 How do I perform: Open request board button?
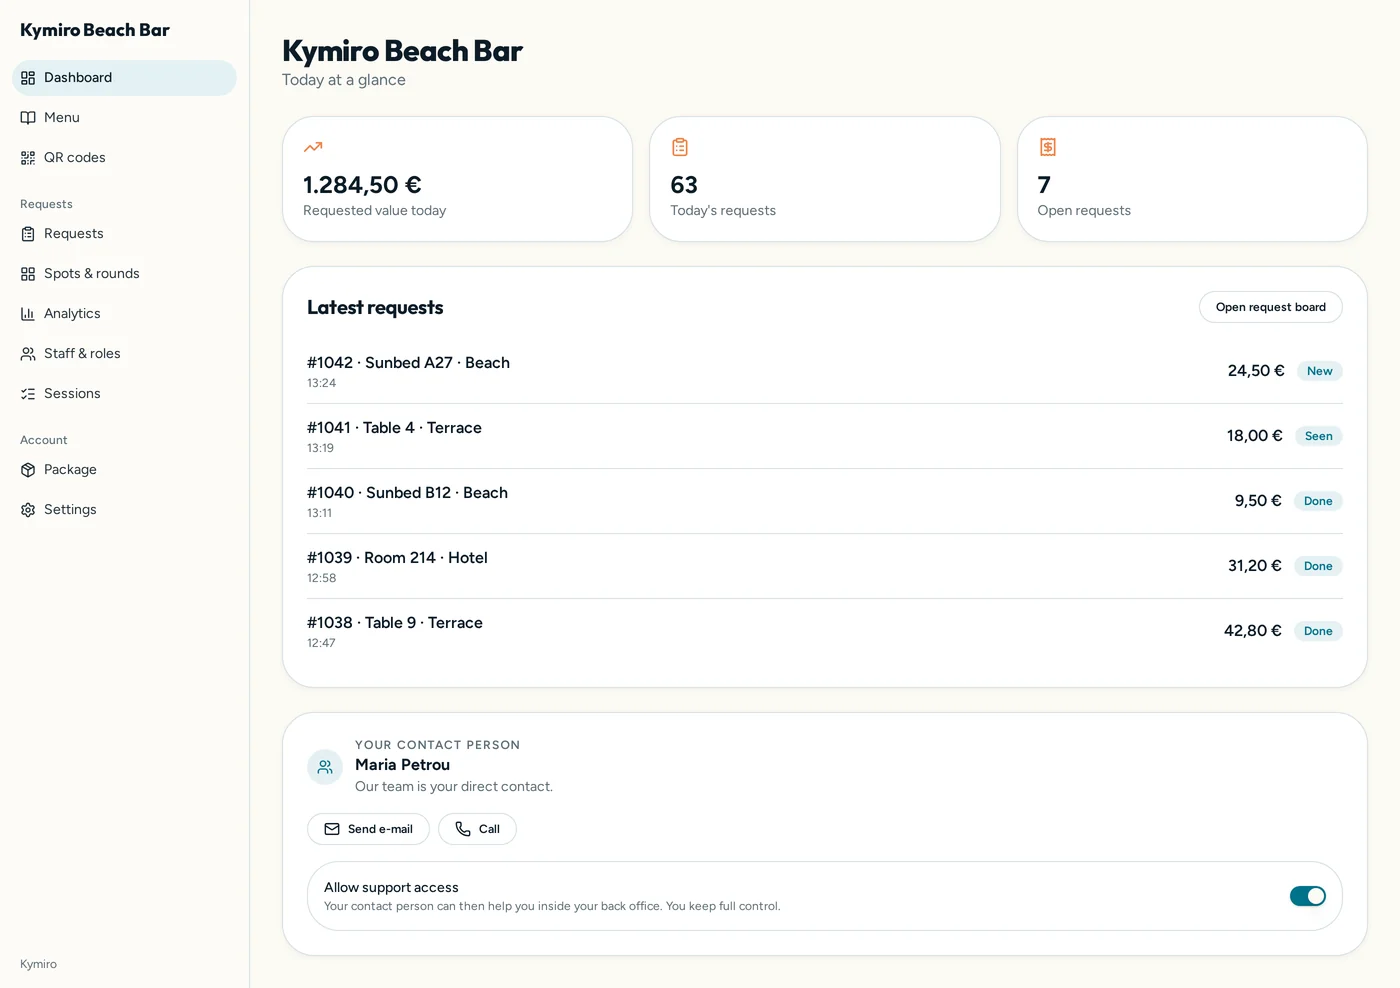[1270, 307]
